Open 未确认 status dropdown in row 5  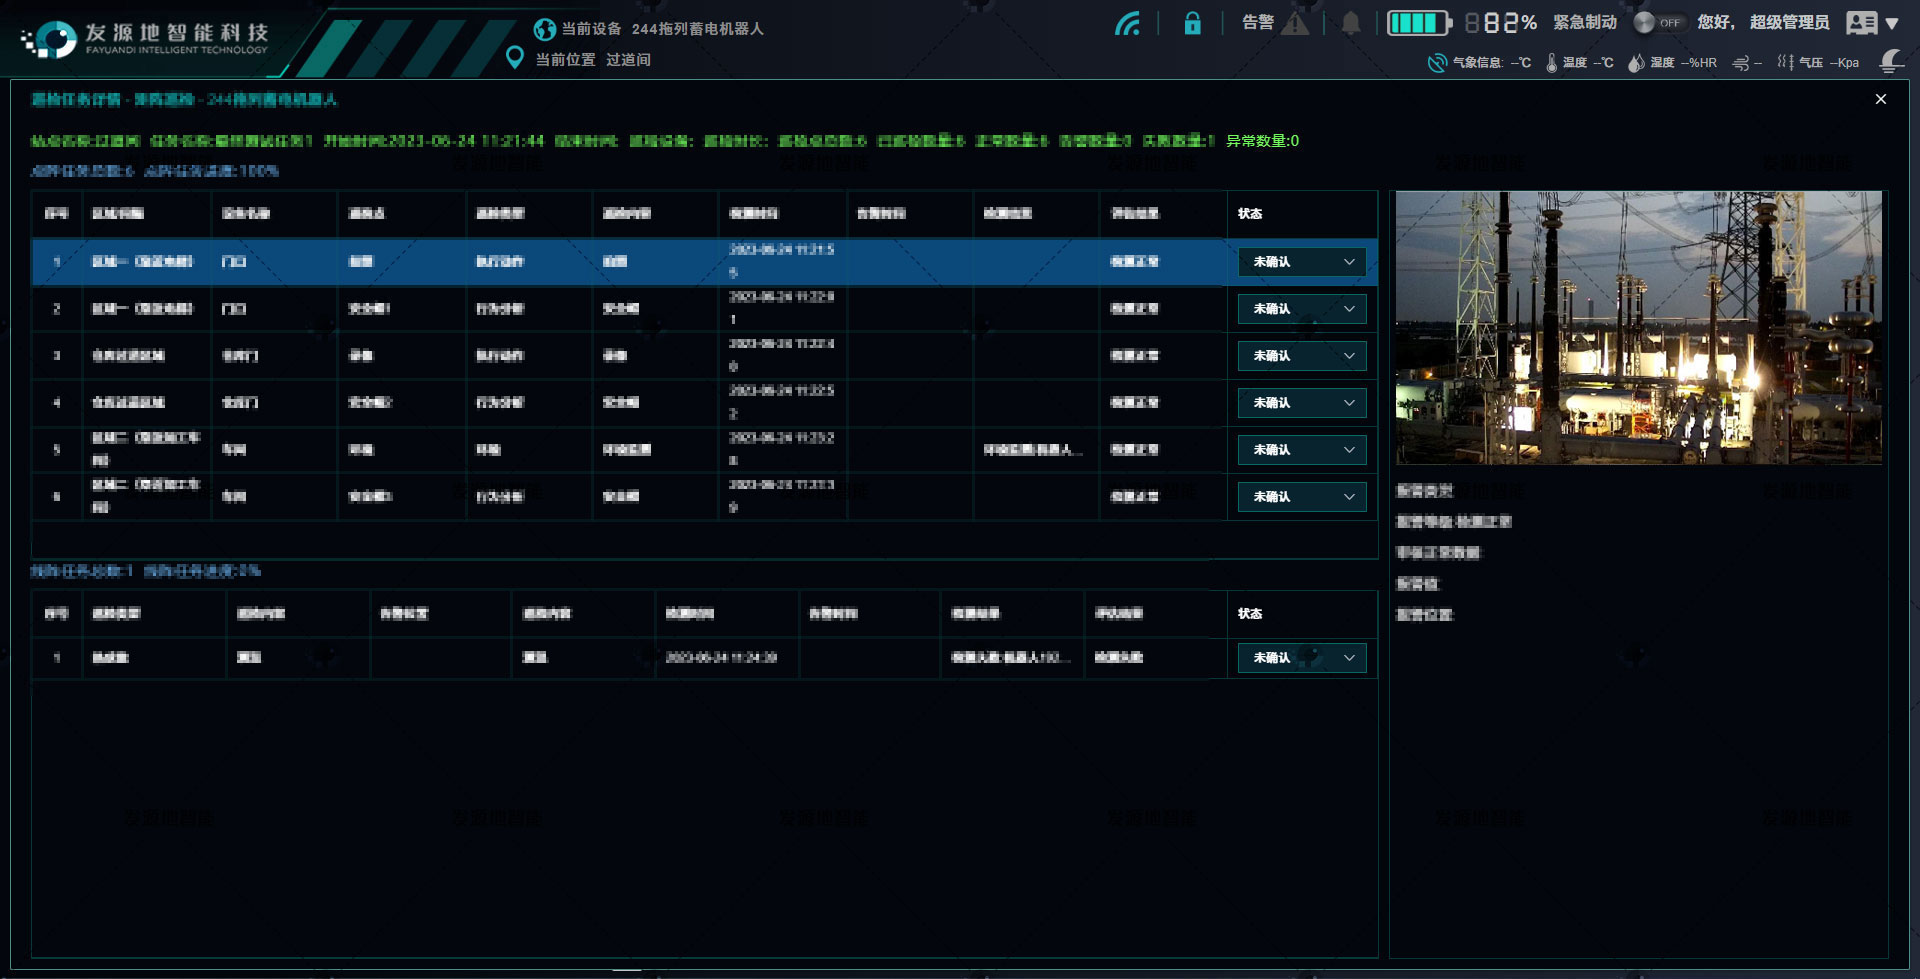(x=1302, y=450)
